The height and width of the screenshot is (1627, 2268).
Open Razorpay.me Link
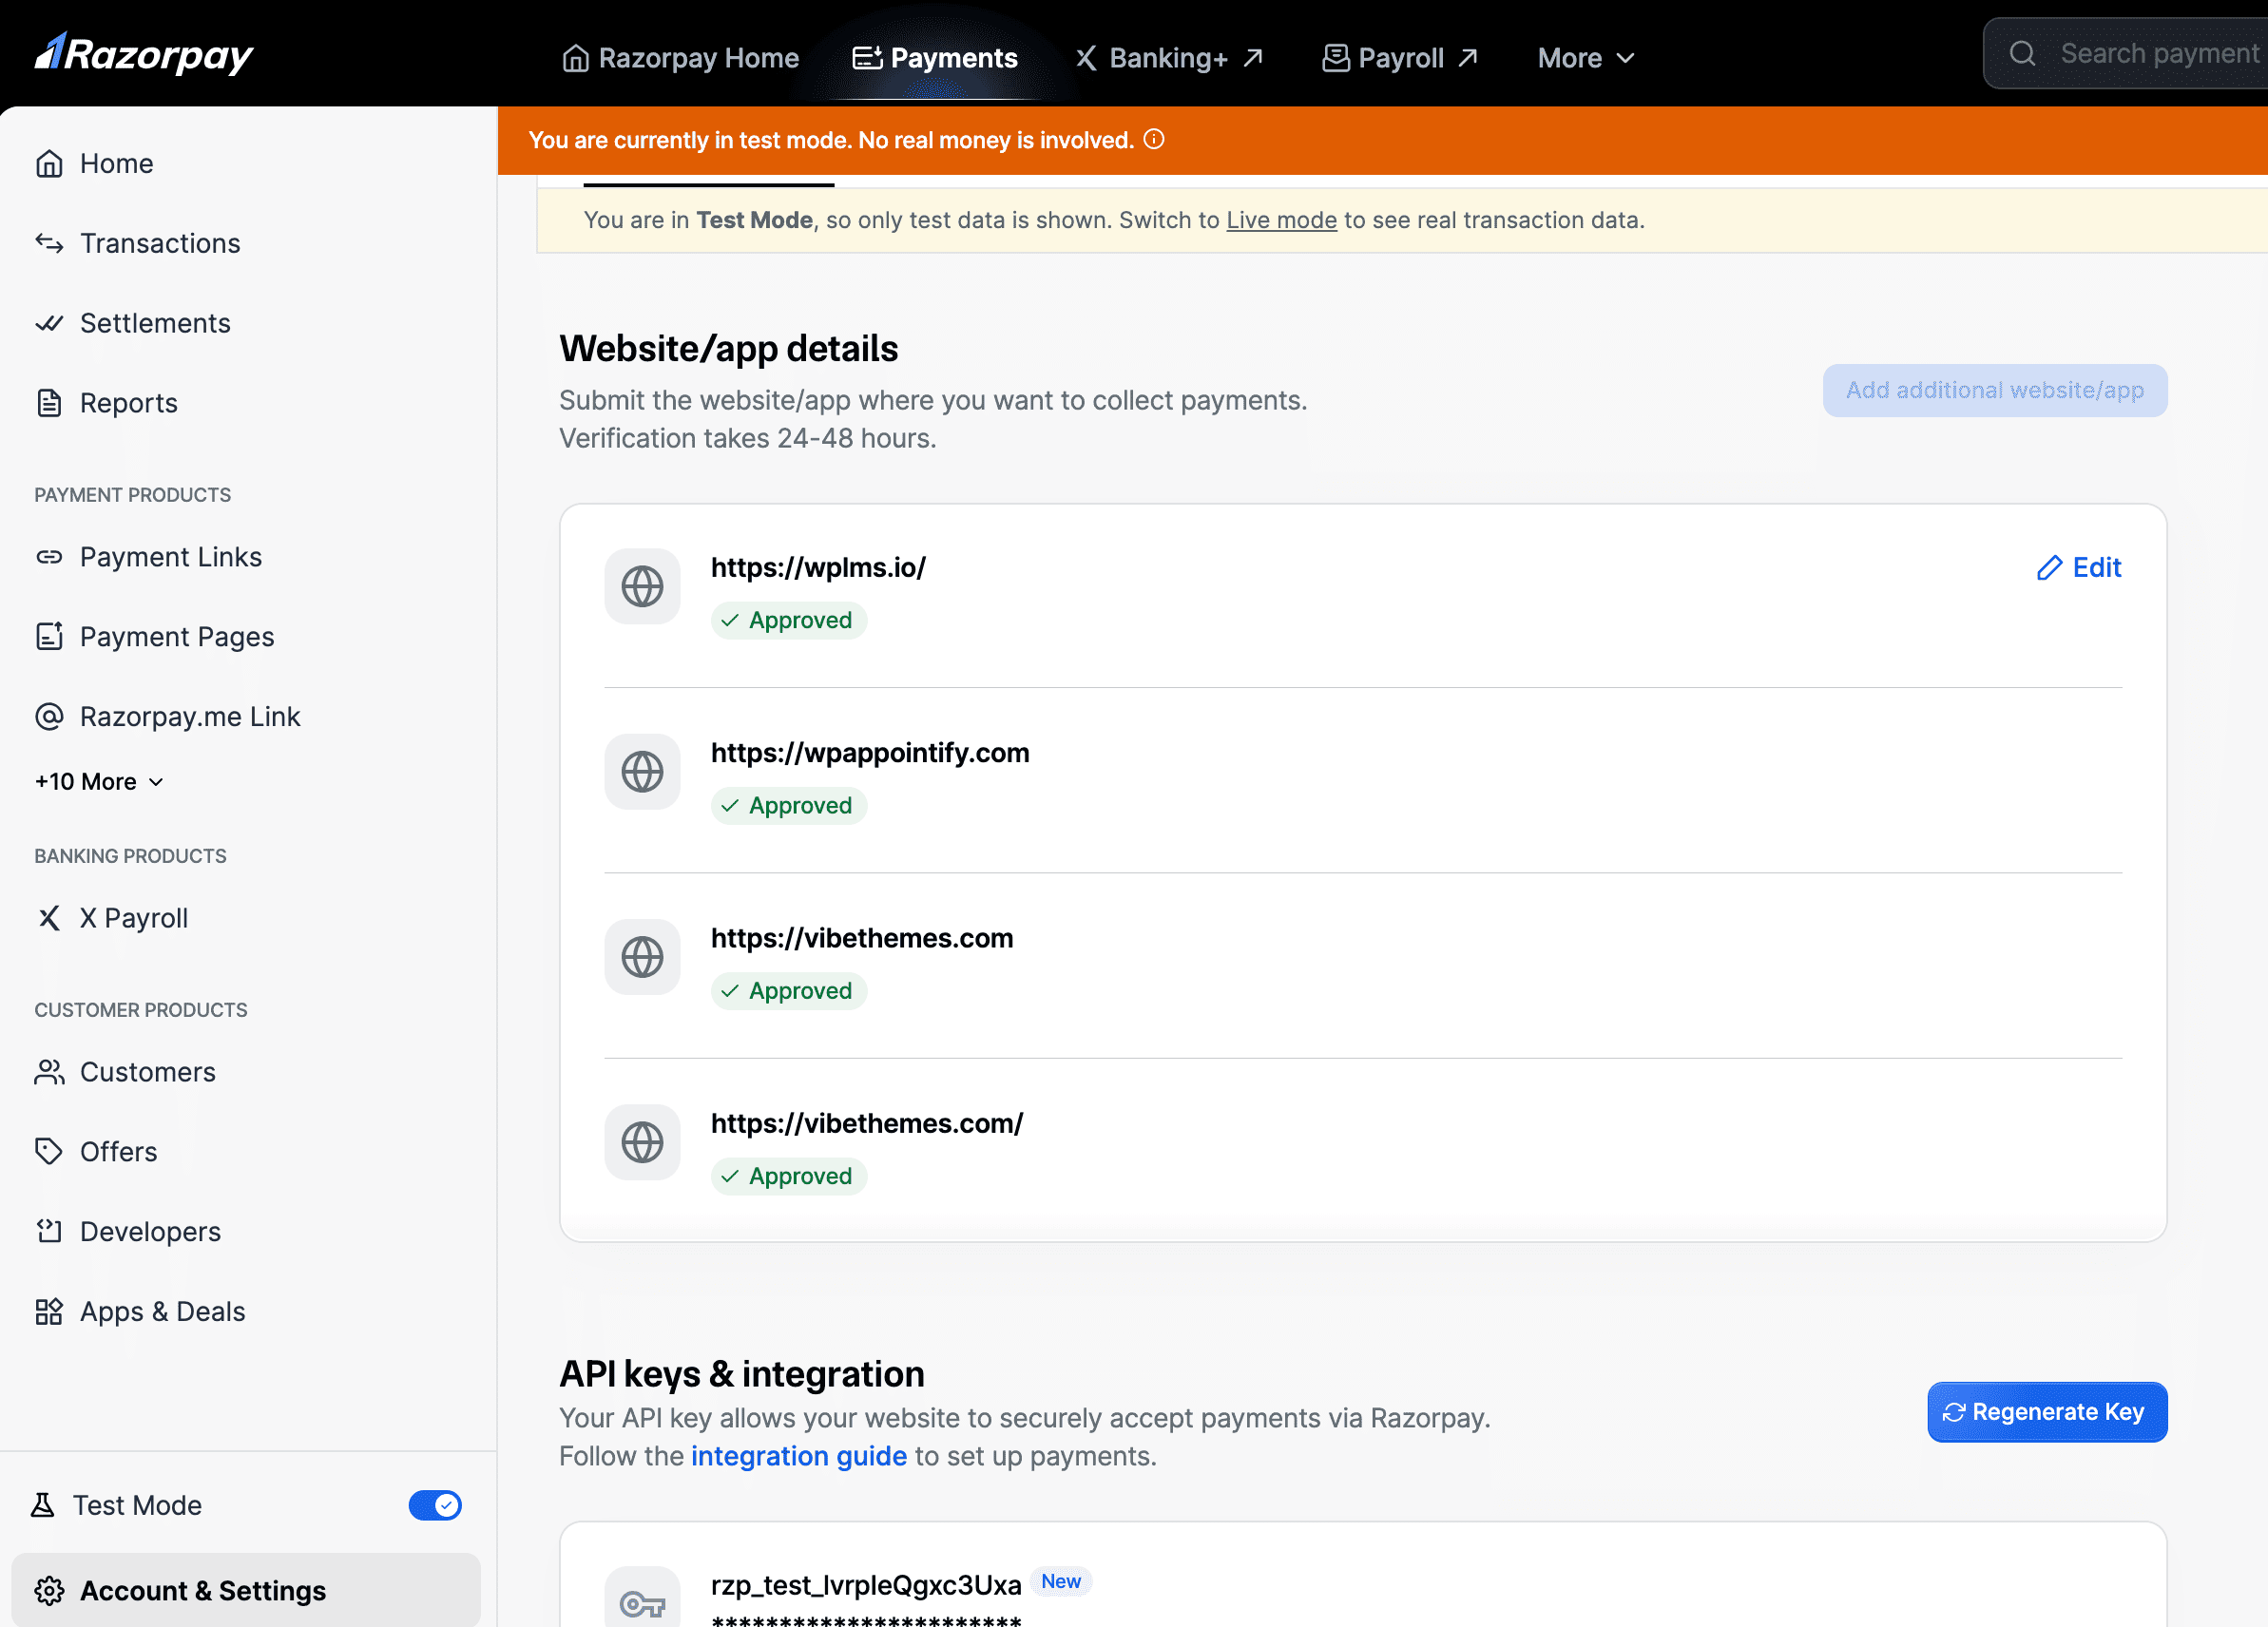click(x=248, y=717)
